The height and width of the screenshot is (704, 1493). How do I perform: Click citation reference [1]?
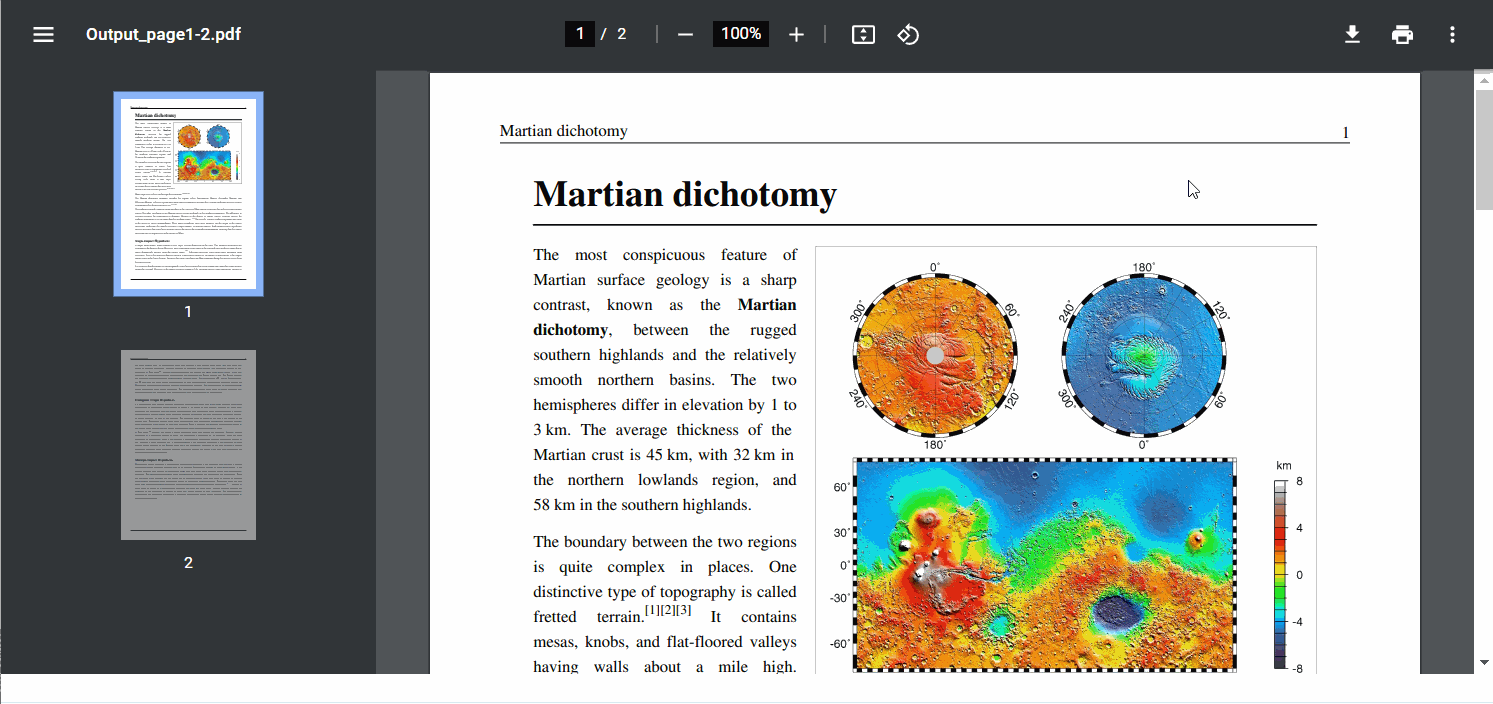click(x=652, y=610)
